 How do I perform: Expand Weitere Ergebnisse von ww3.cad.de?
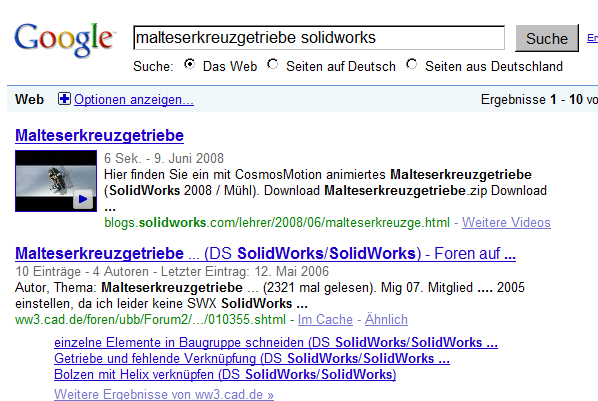coord(164,394)
